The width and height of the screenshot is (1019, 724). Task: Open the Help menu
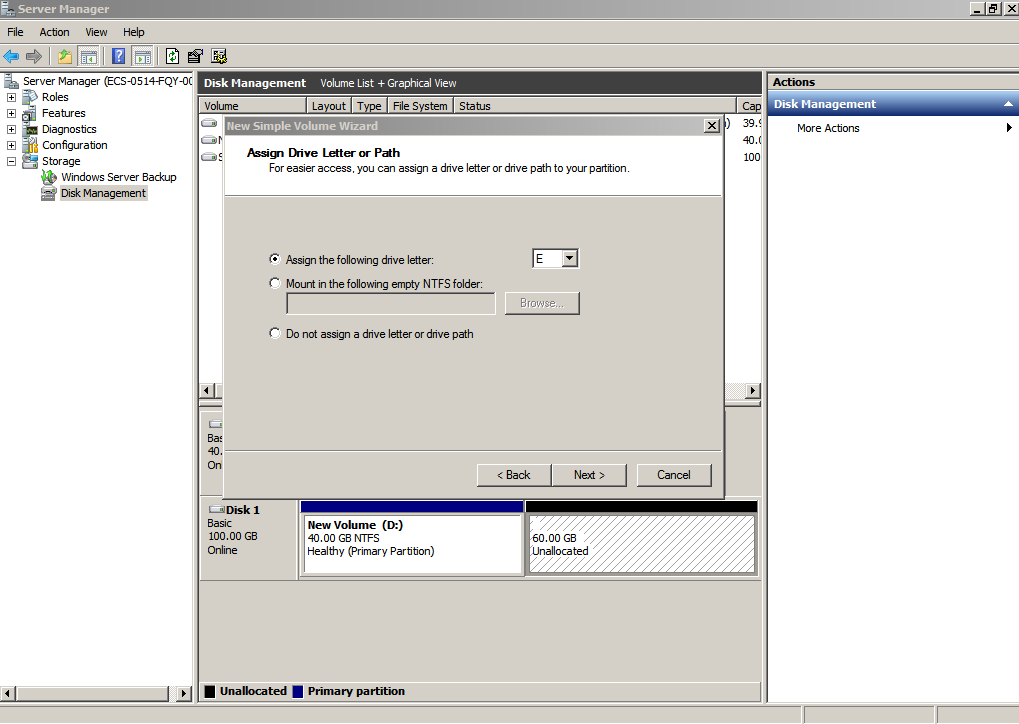[133, 32]
